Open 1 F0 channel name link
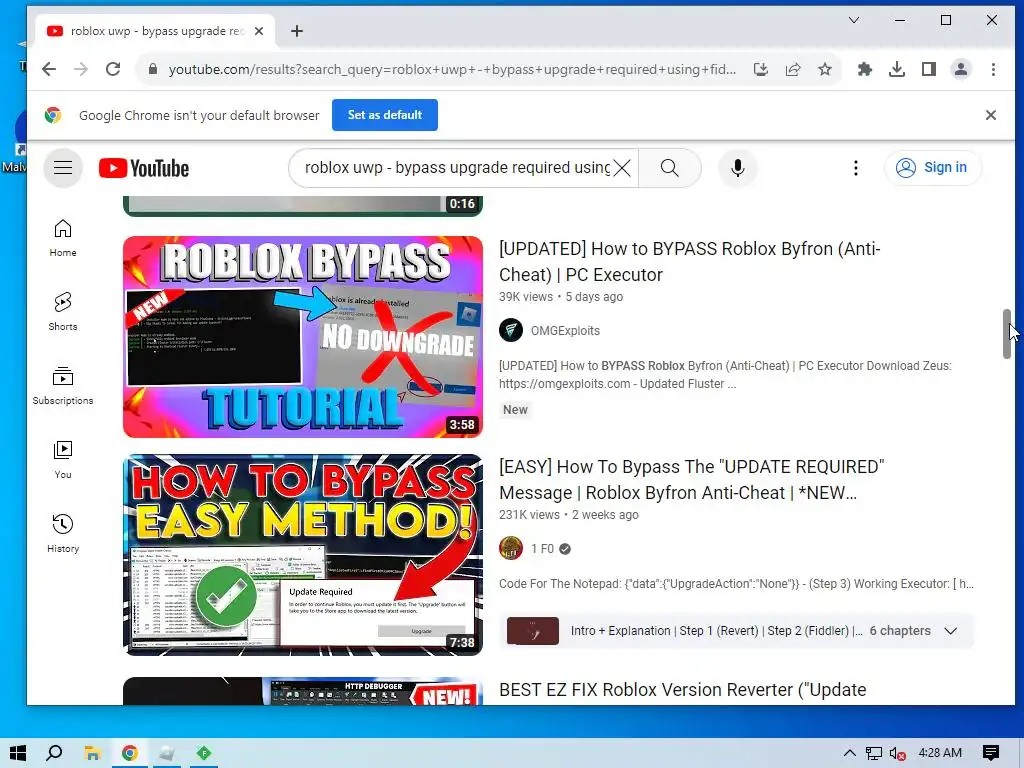 [x=542, y=549]
